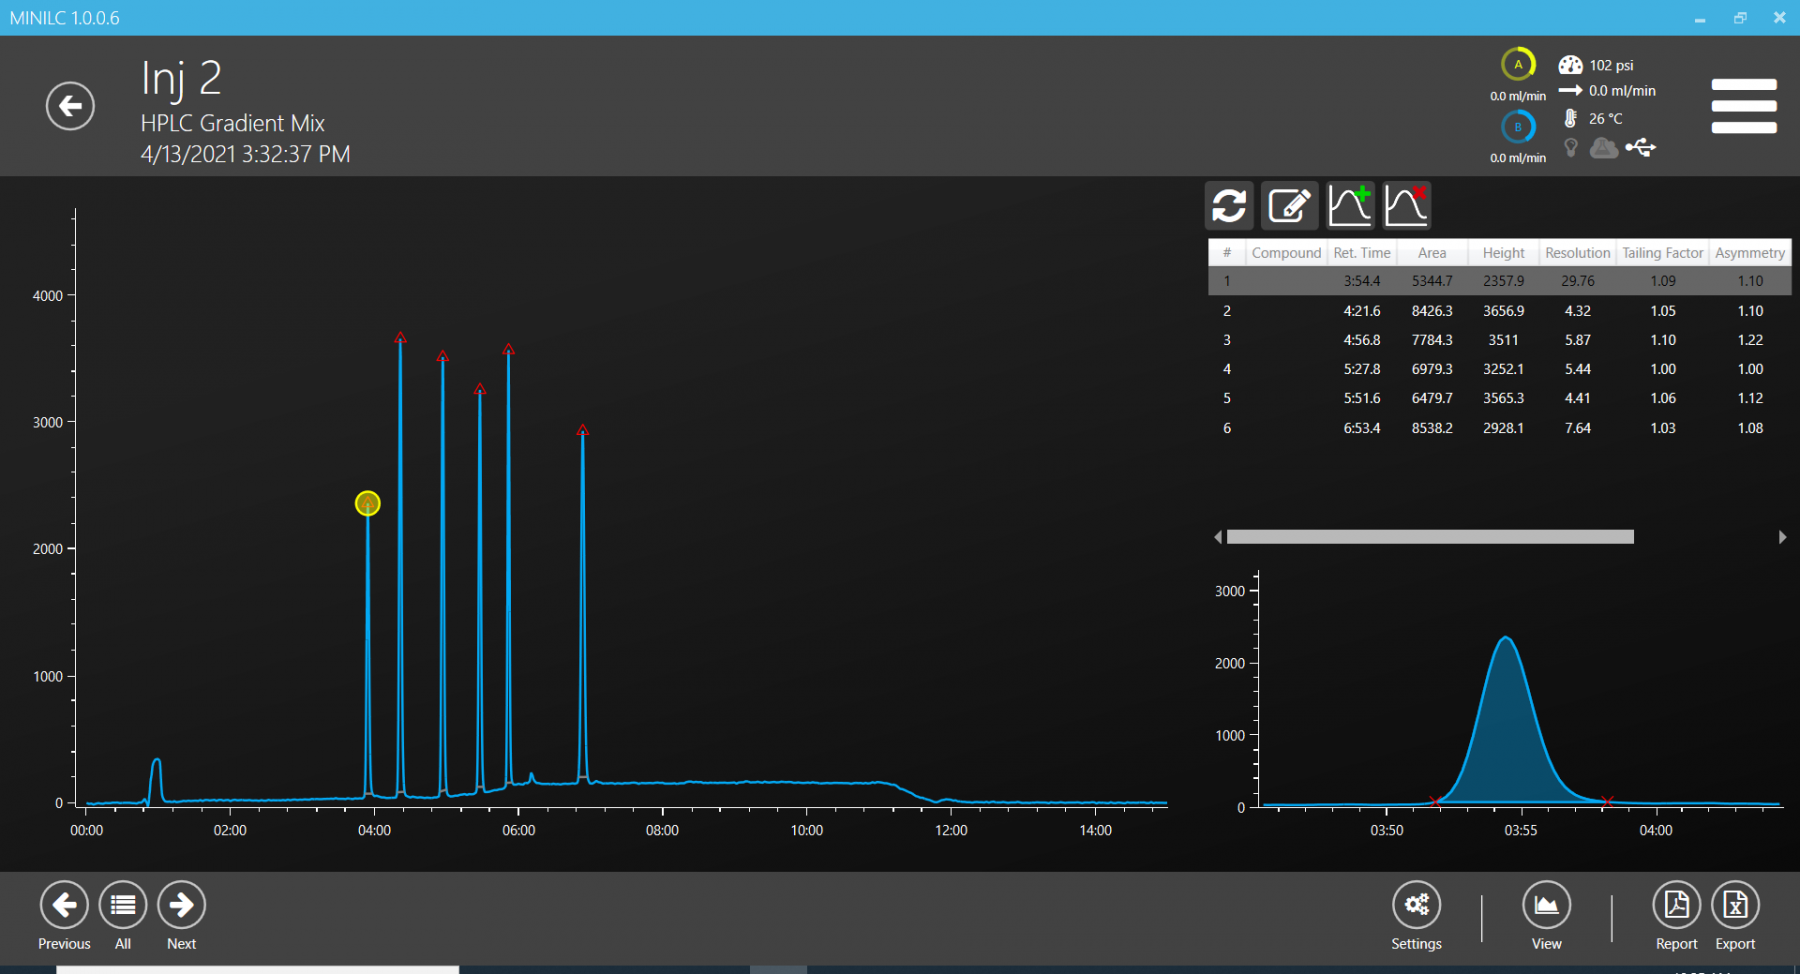
Task: Click pump A flow indicator
Action: click(1518, 65)
